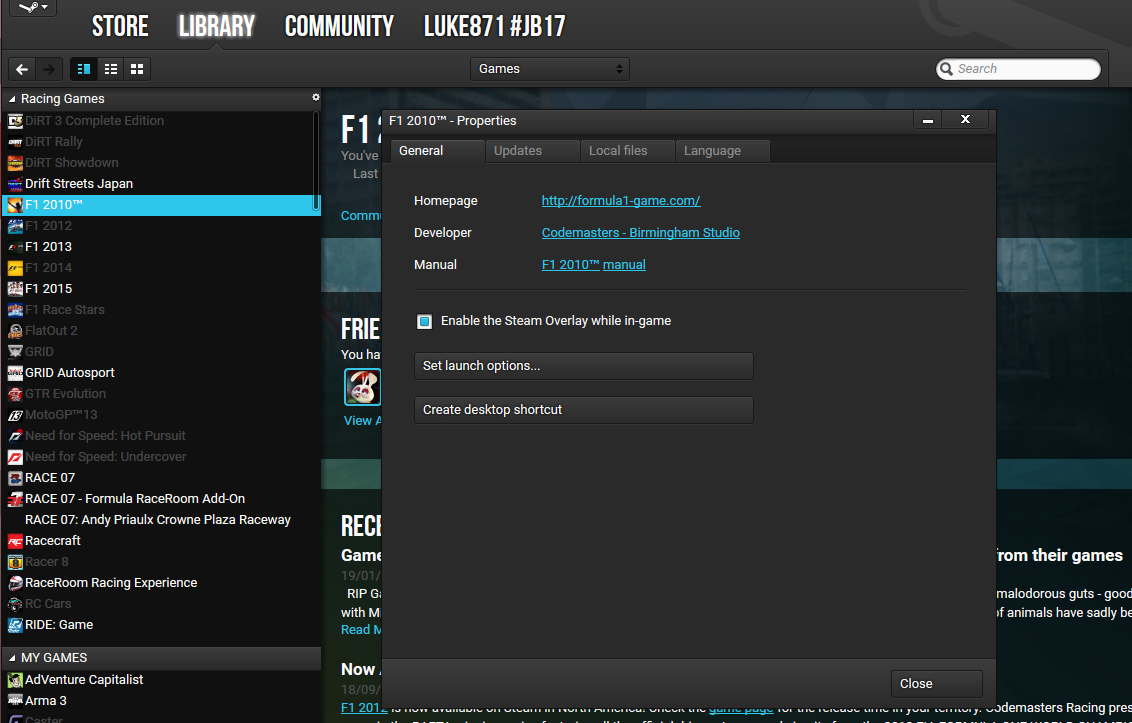
Task: Click the AdVenture Capitalist game icon
Action: (x=15, y=680)
